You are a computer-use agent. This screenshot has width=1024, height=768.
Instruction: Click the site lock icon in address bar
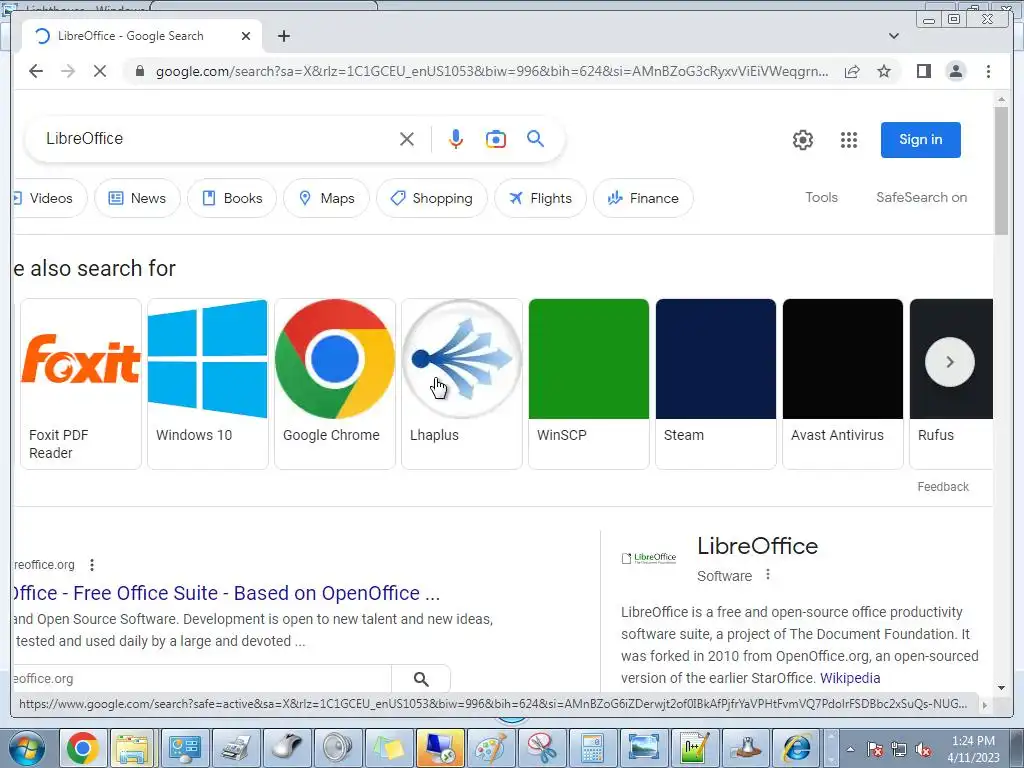[x=139, y=71]
